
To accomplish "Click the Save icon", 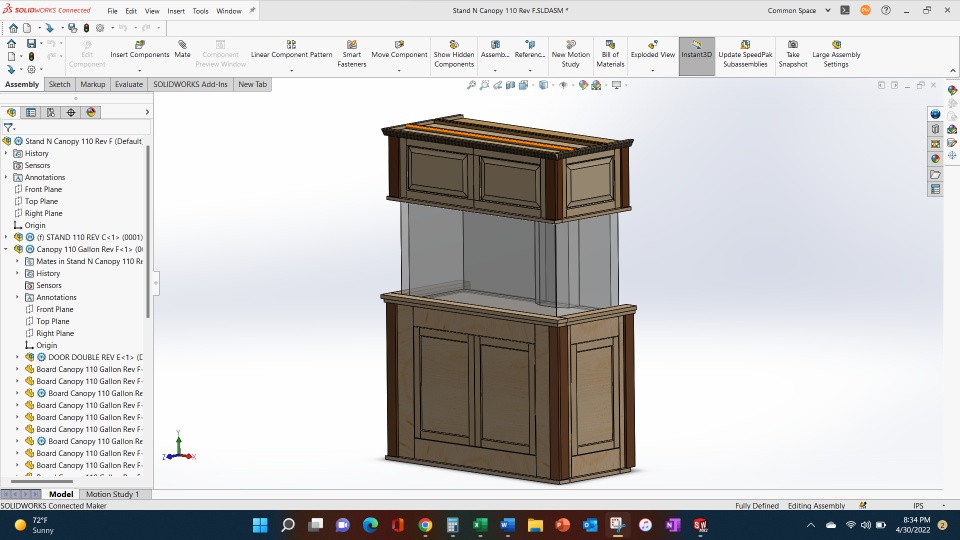I will 31,43.
